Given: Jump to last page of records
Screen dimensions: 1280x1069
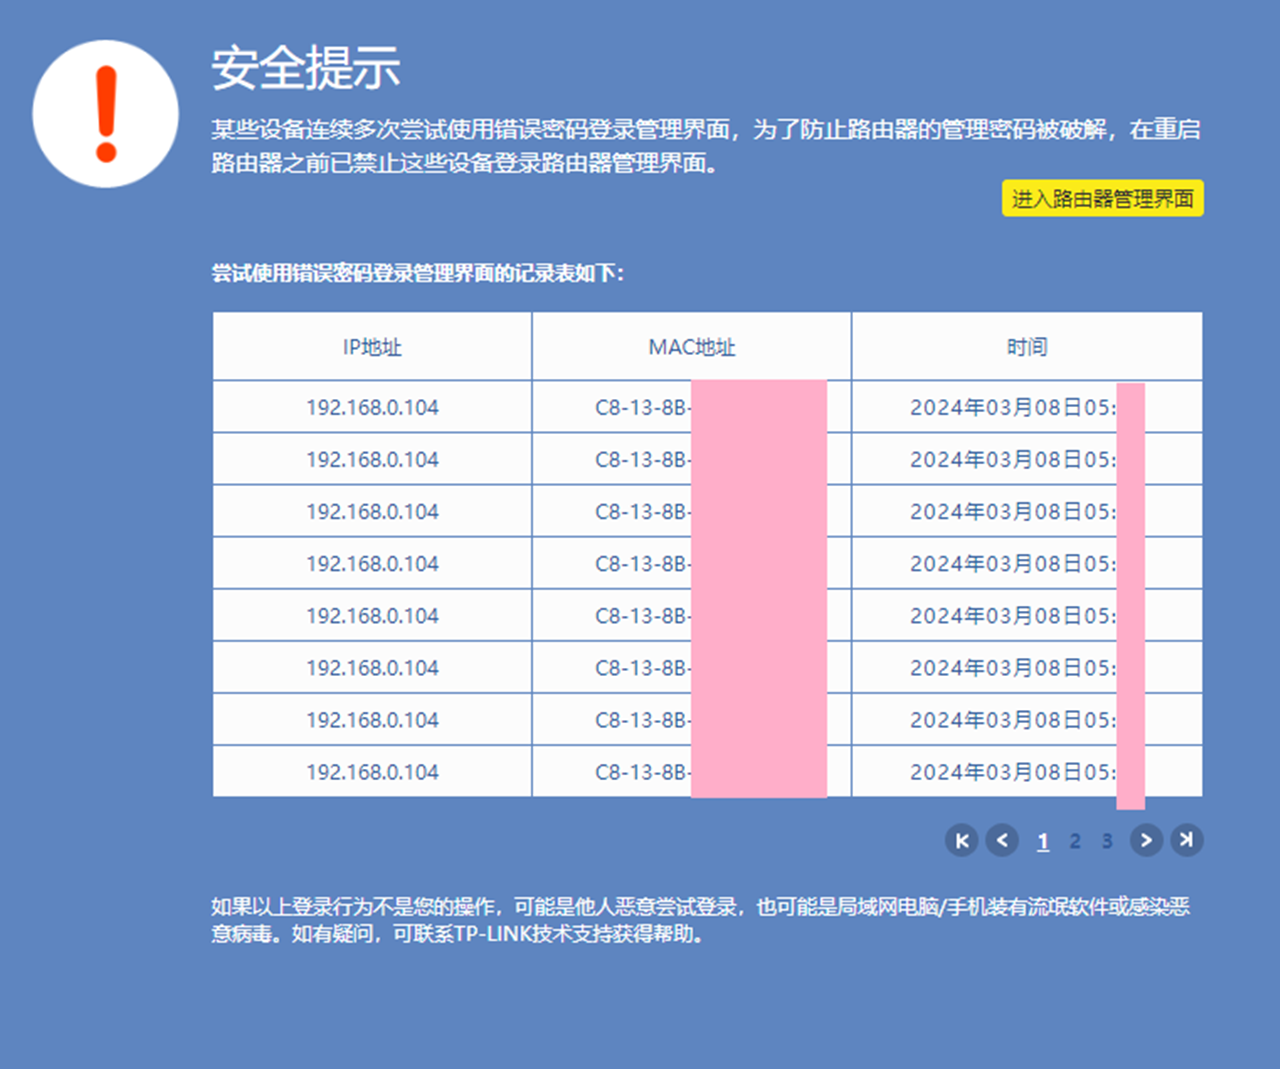Looking at the screenshot, I should click(x=1187, y=840).
